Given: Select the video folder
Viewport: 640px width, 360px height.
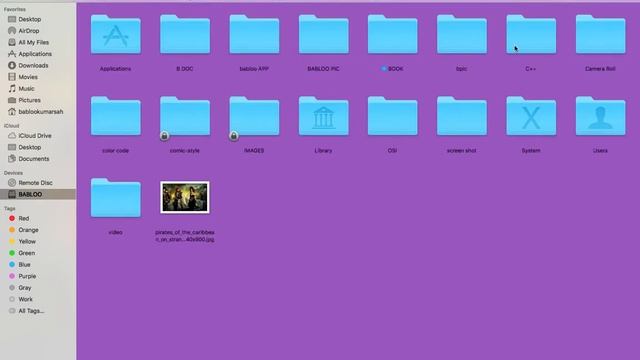Looking at the screenshot, I should [116, 198].
